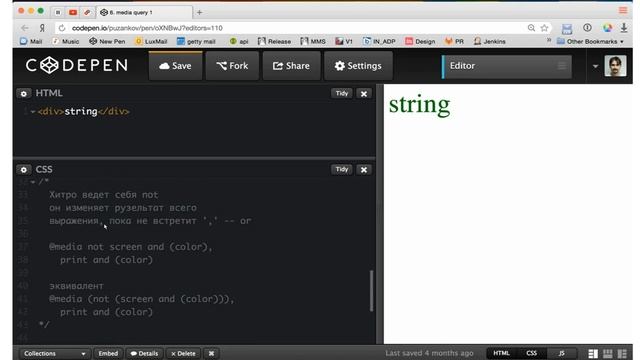This screenshot has height=360, width=640.
Task: Select the '6. media query 1' tab
Action: (144, 12)
